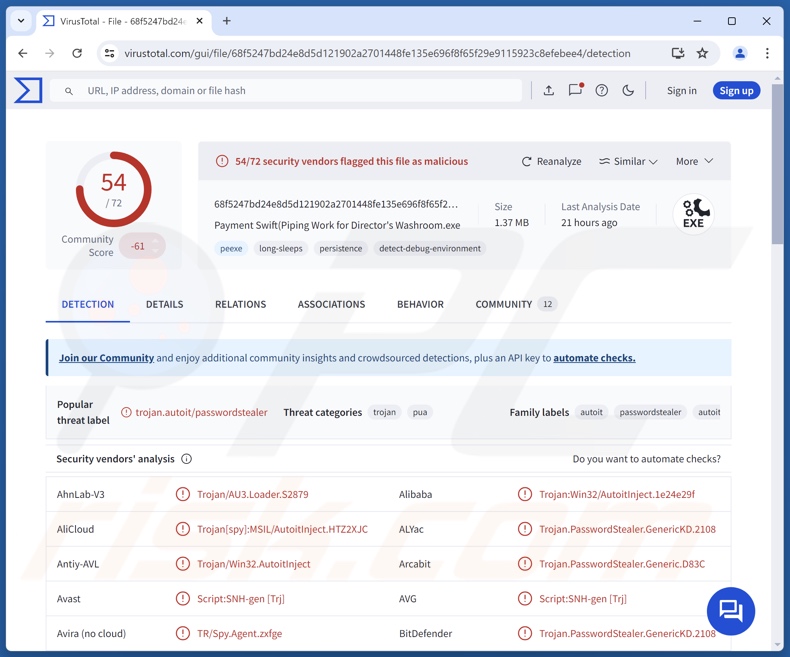Click the peexe tag
This screenshot has width=790, height=657.
pos(231,248)
